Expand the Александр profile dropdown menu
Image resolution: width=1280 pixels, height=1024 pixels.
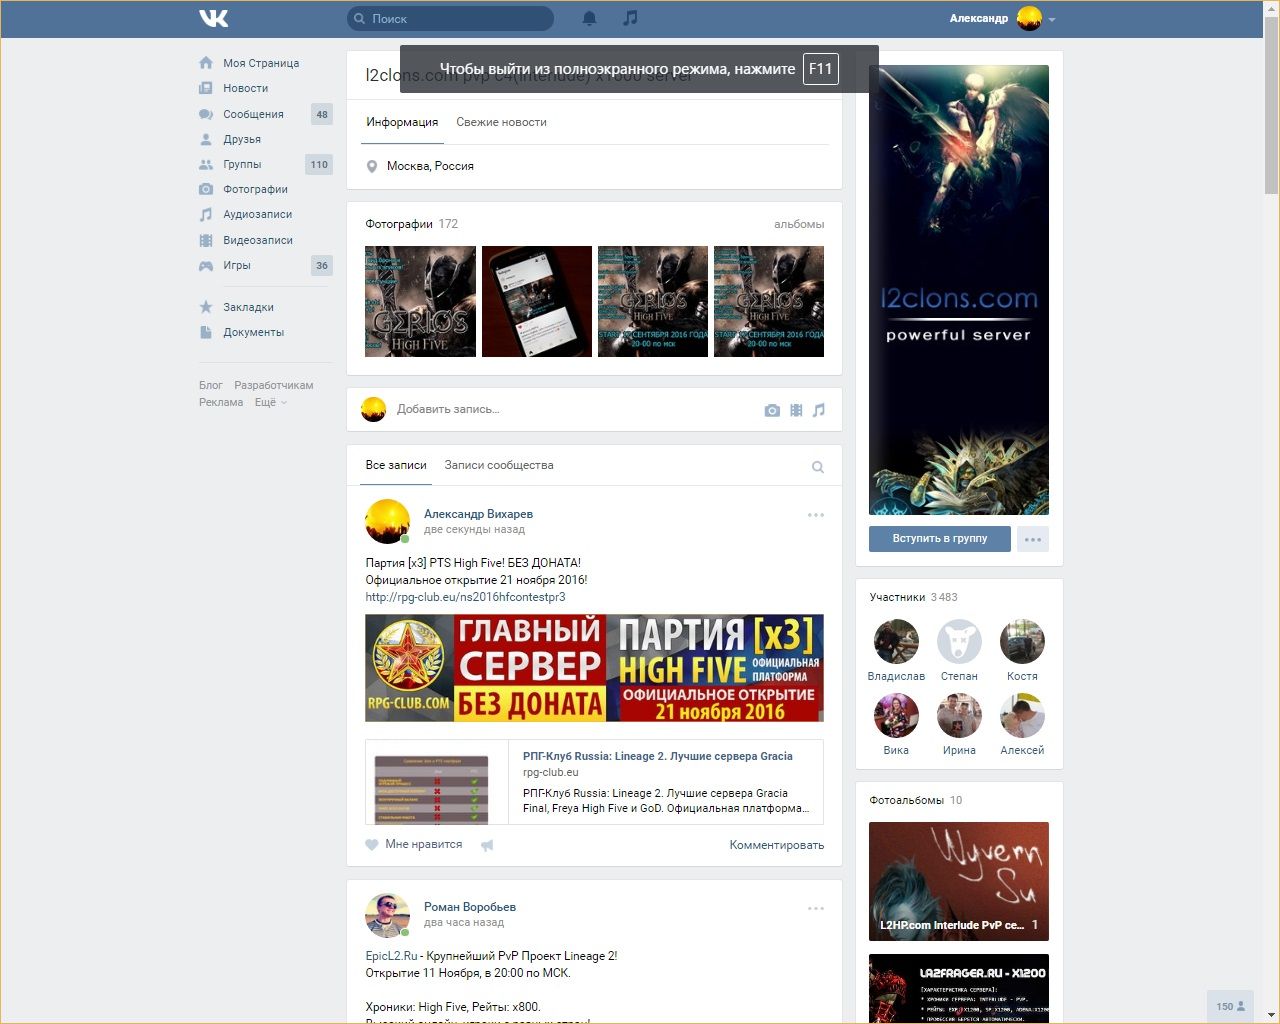pyautogui.click(x=1051, y=19)
